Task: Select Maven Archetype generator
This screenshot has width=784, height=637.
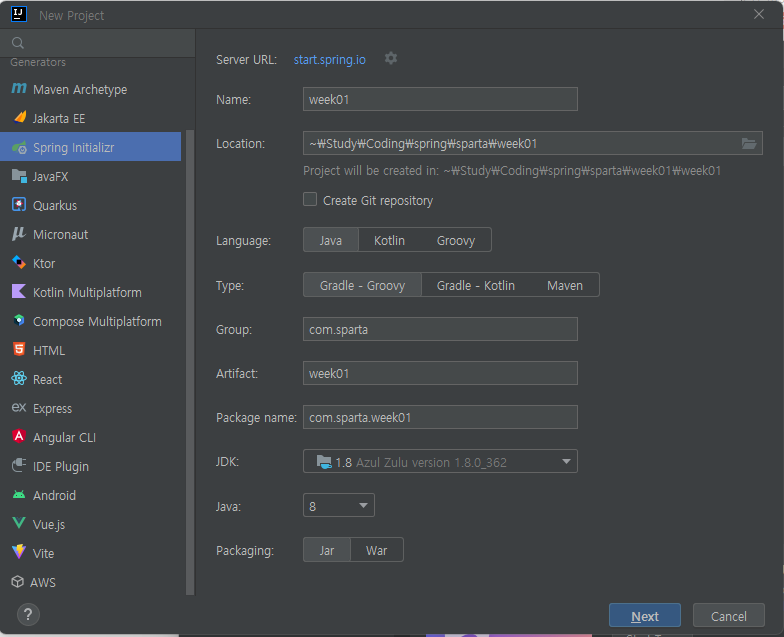Action: pyautogui.click(x=90, y=90)
